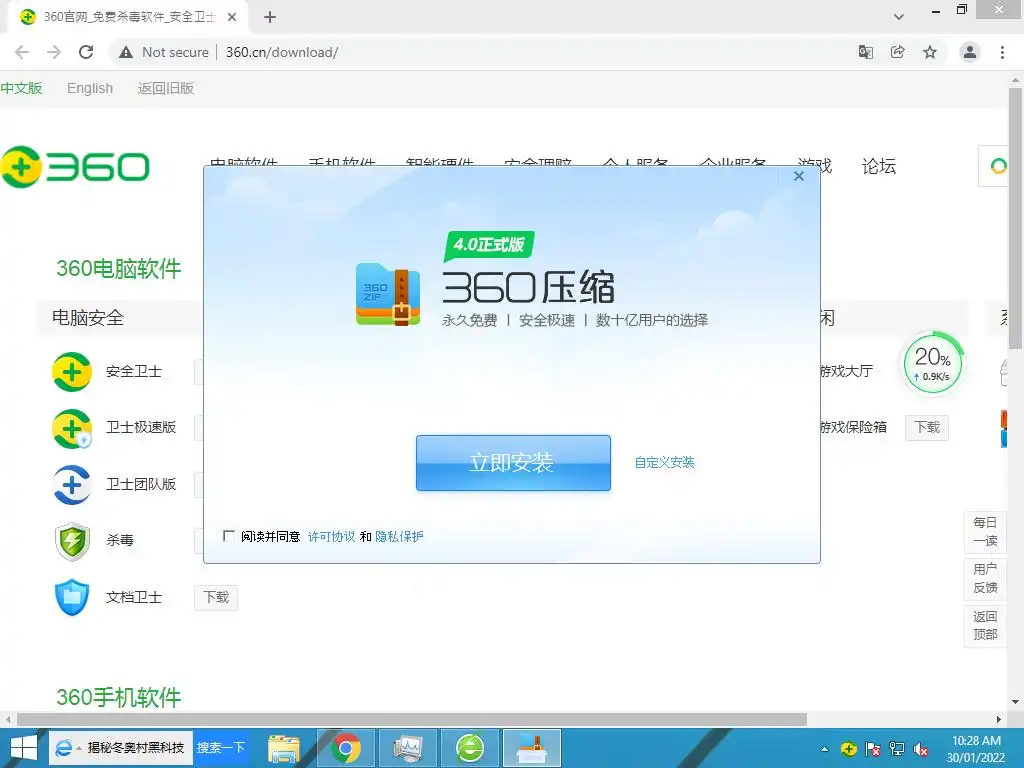This screenshot has width=1024, height=768.
Task: Click the 下载 button next to 文档卫士
Action: click(x=216, y=598)
